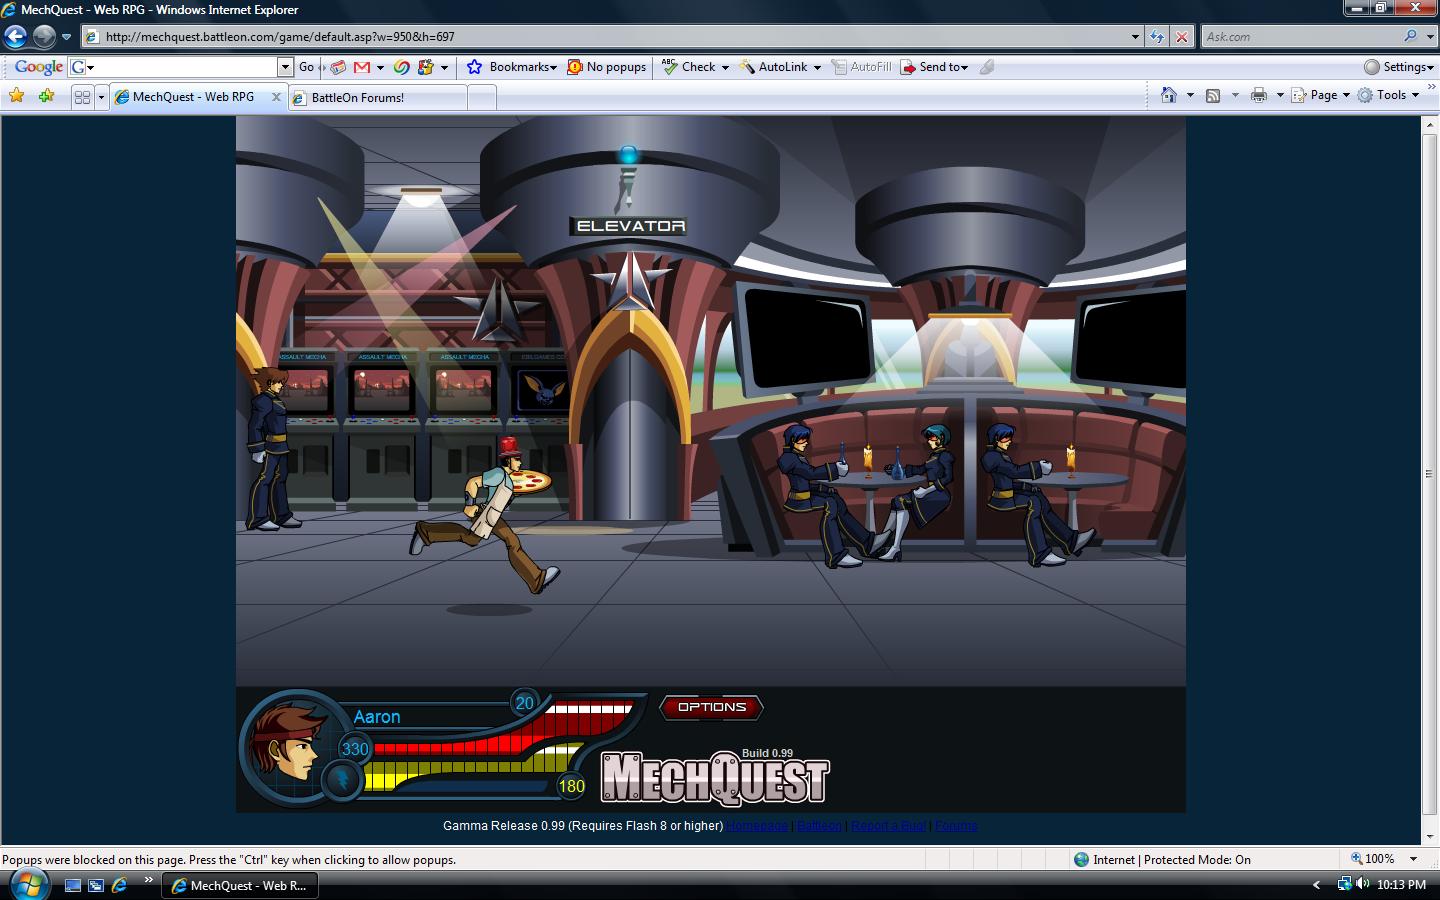The height and width of the screenshot is (900, 1440).
Task: Stop loading with the red X icon
Action: coord(1182,37)
